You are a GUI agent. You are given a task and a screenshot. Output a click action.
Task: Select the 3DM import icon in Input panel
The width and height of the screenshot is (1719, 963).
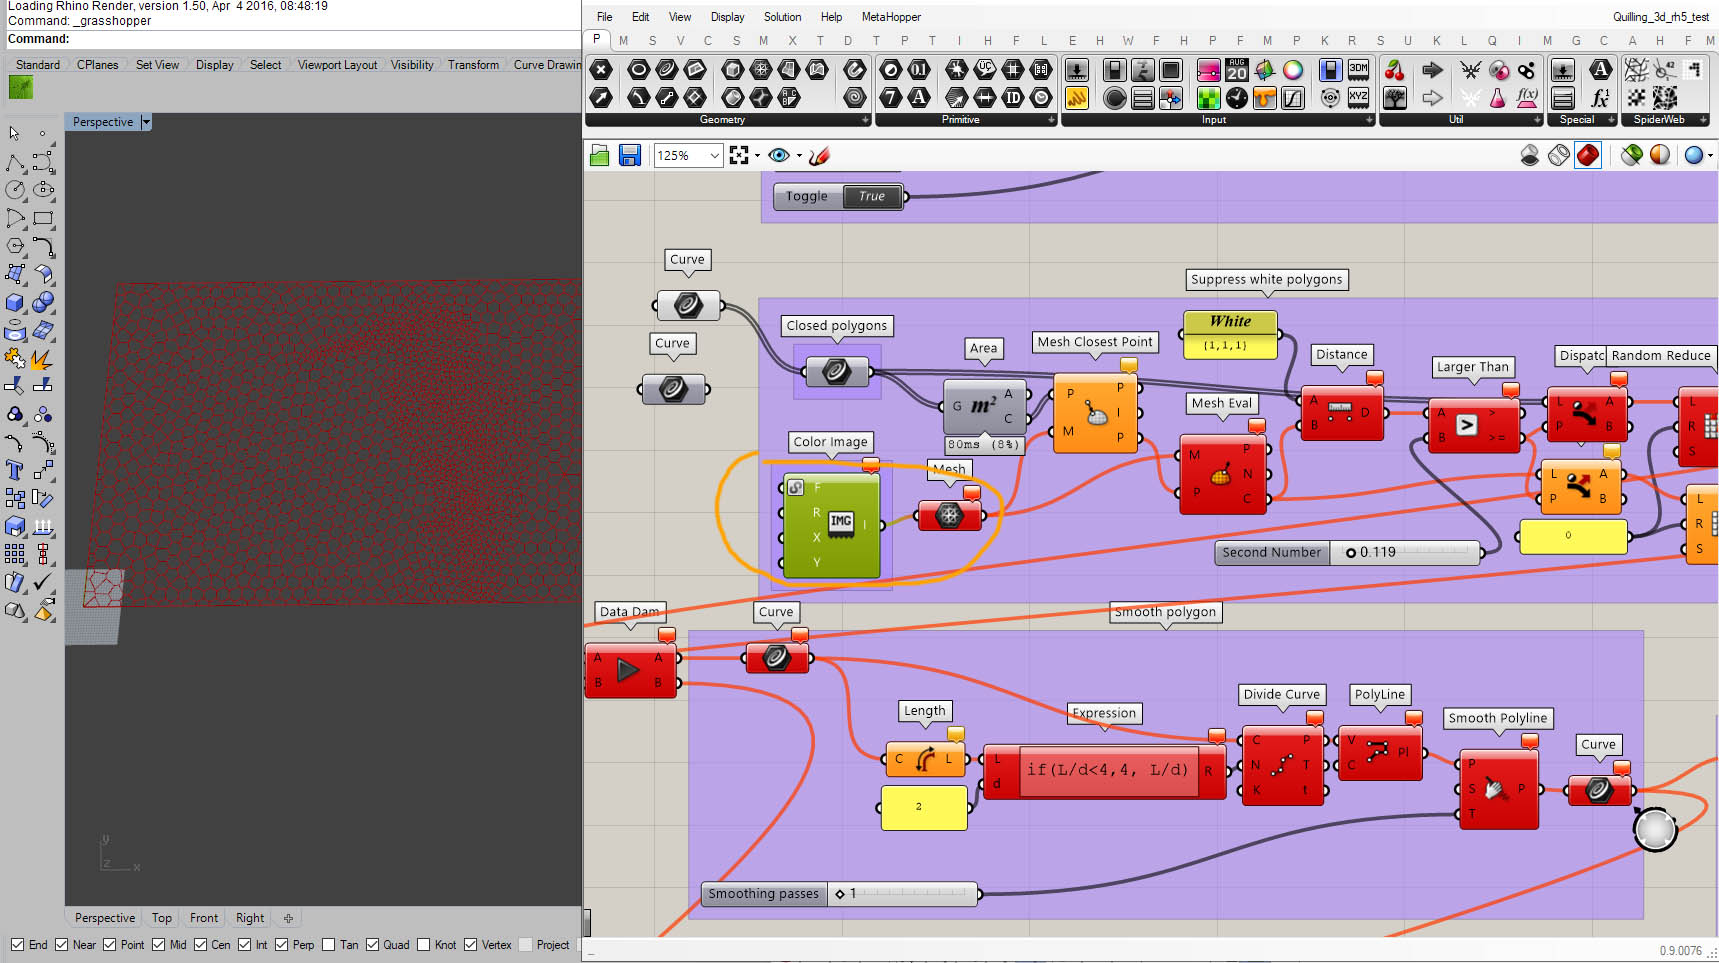point(1358,70)
